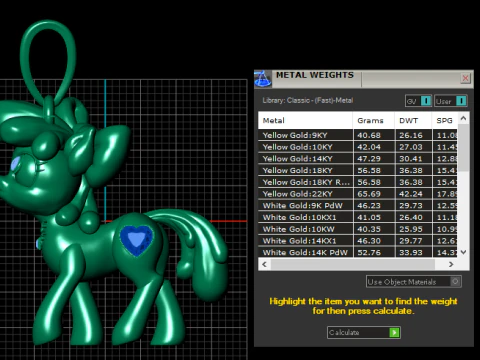This screenshot has height=360, width=480.
Task: Select the blue heart gem on pony
Action: (136, 240)
